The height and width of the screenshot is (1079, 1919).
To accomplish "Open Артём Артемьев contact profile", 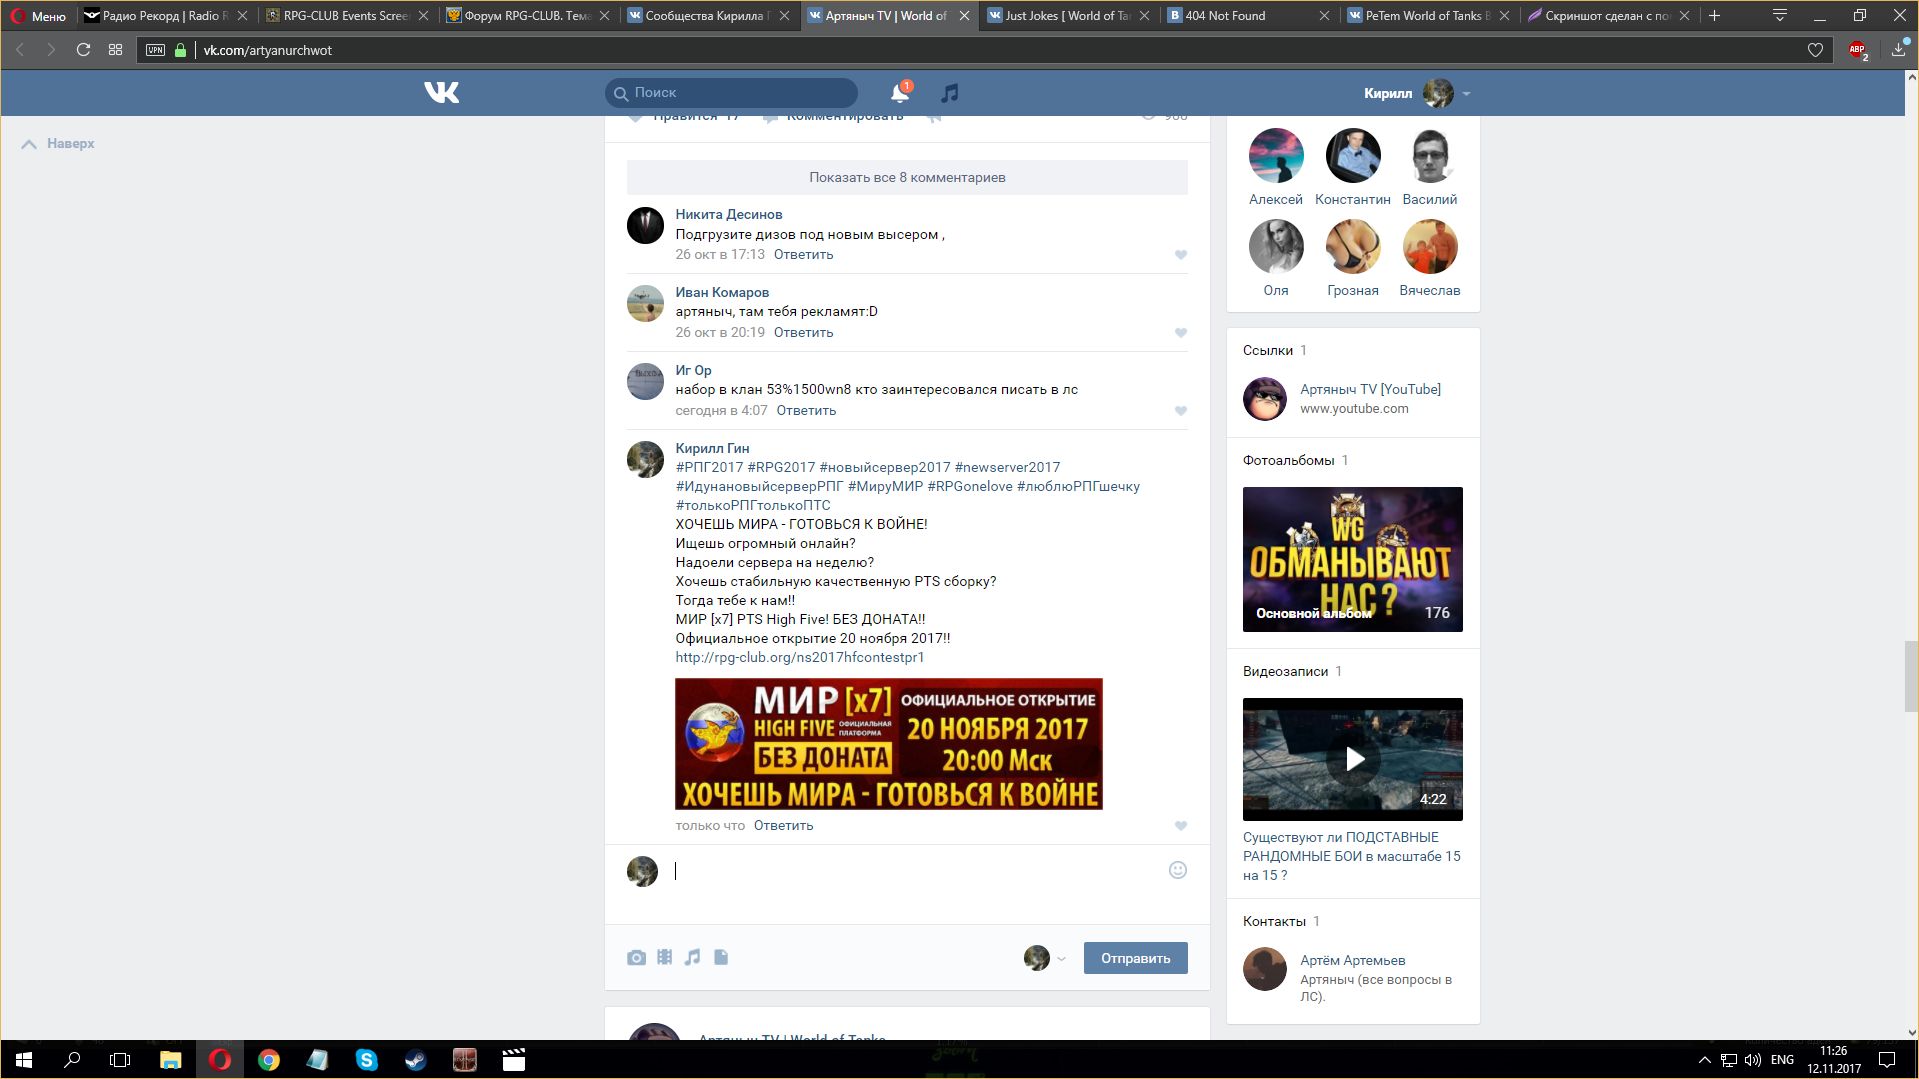I will pyautogui.click(x=1352, y=961).
